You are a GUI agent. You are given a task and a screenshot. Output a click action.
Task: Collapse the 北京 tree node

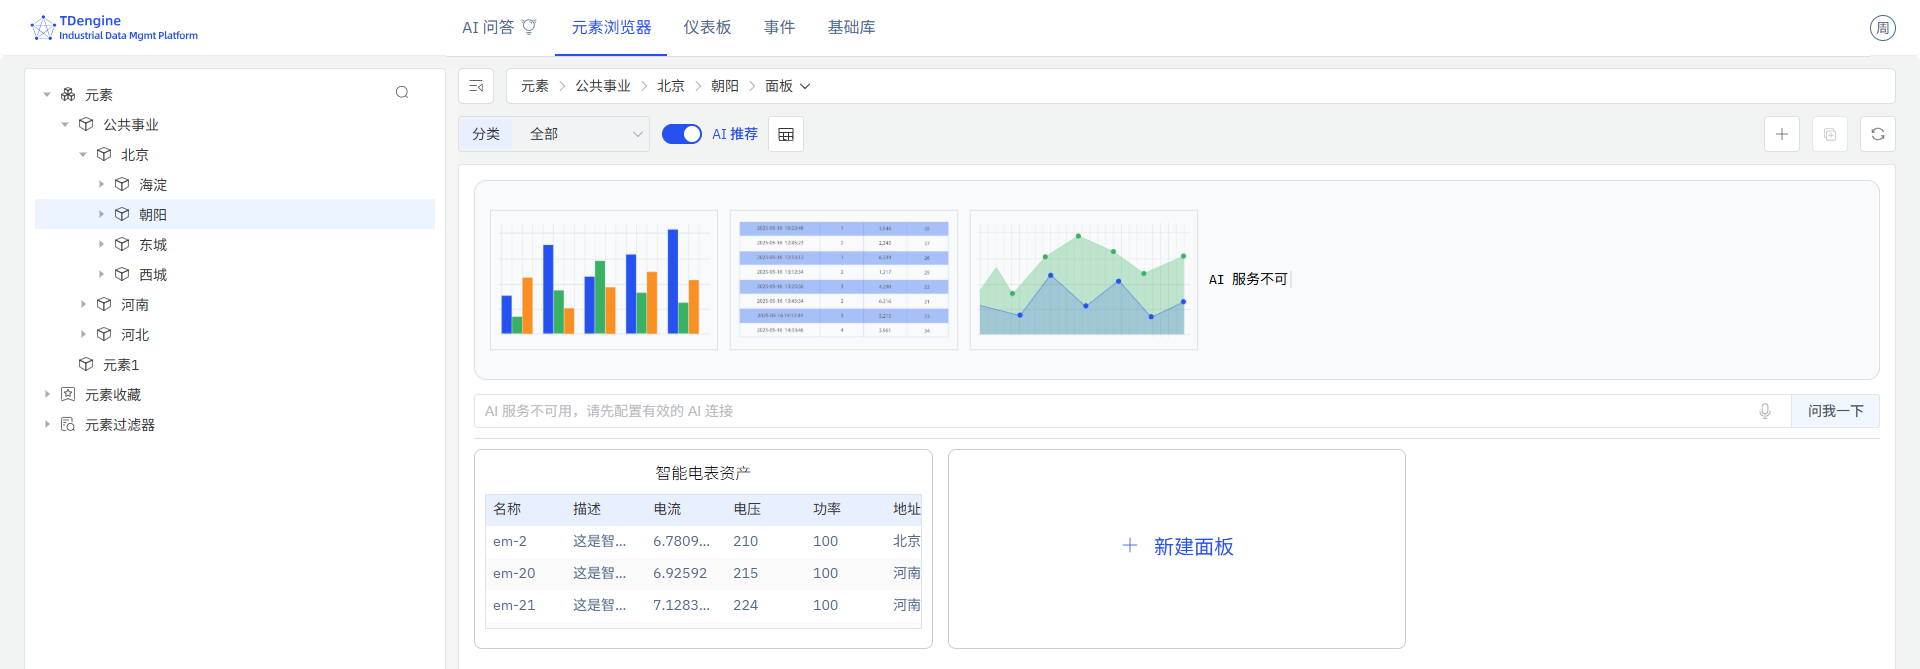(x=83, y=154)
